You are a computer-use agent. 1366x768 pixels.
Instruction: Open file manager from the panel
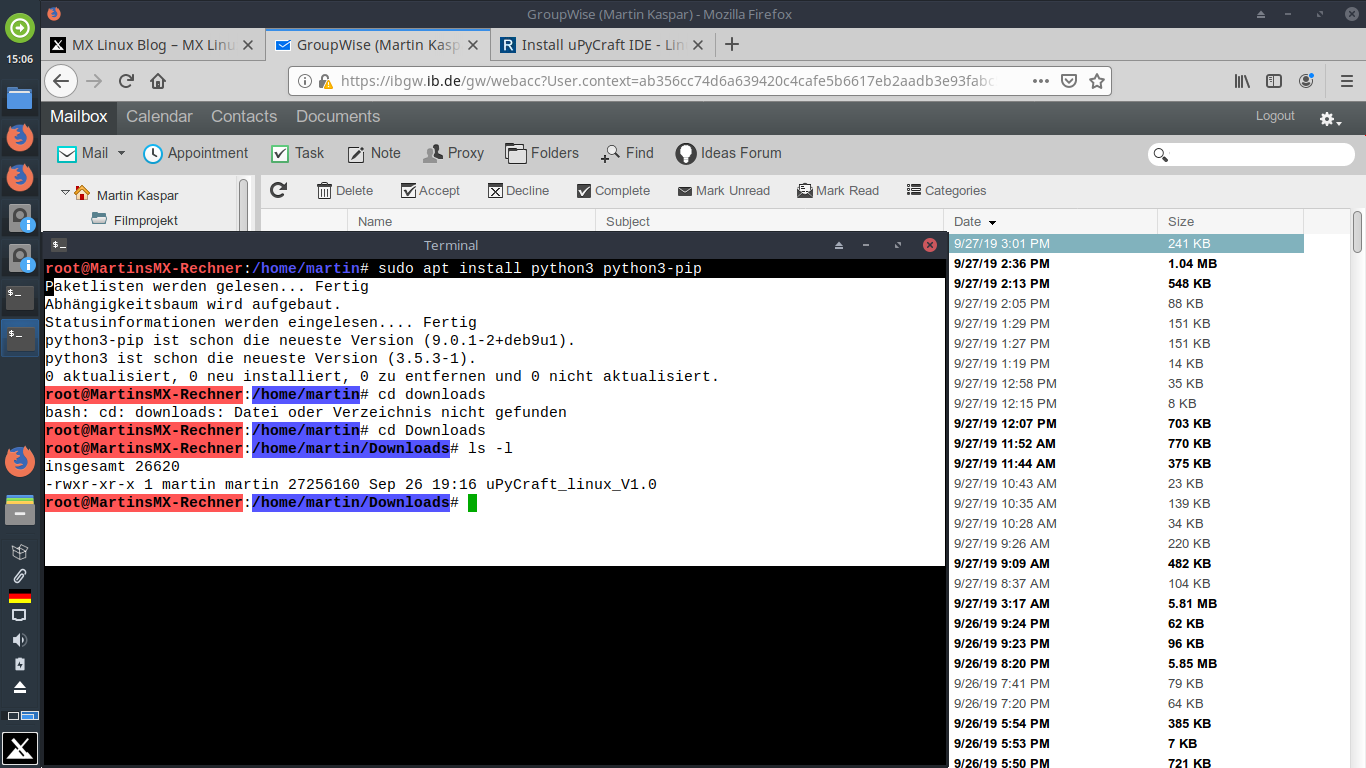(20, 97)
